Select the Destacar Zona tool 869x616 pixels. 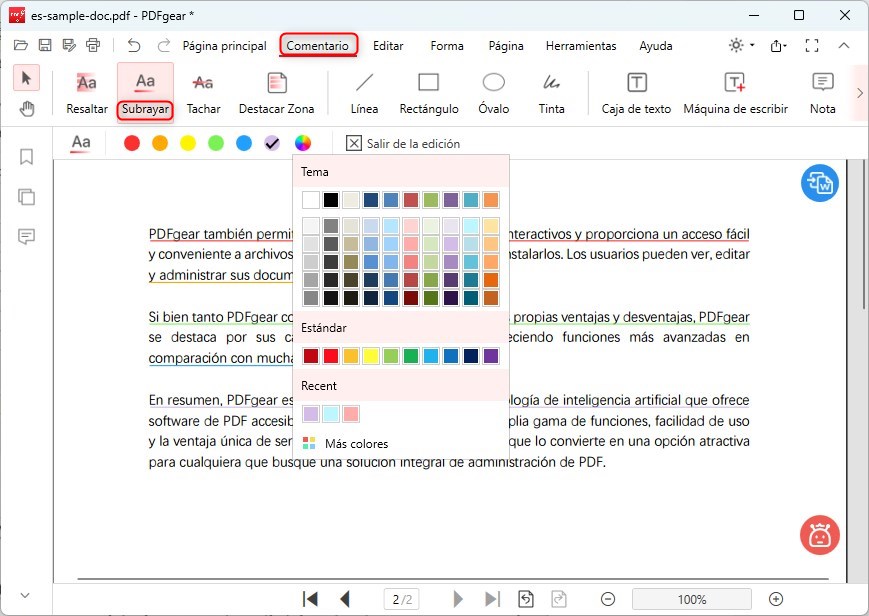click(276, 92)
